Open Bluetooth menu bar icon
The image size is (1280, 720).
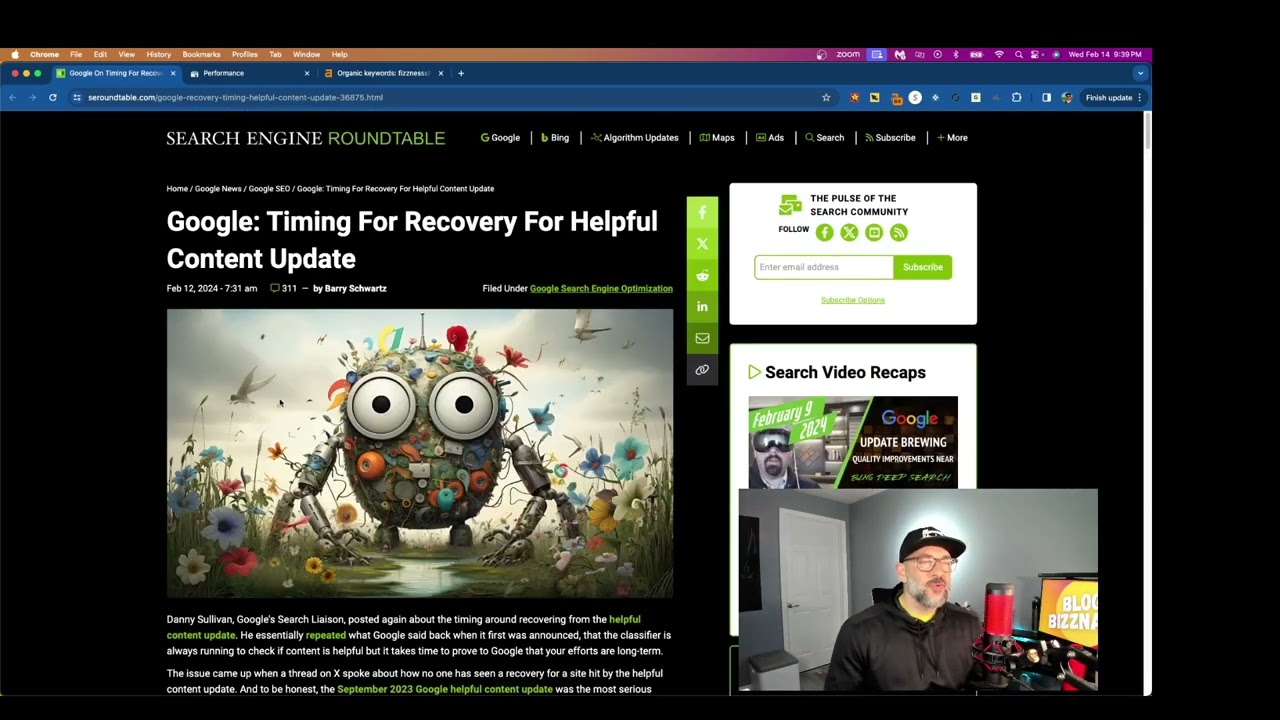pyautogui.click(x=955, y=54)
